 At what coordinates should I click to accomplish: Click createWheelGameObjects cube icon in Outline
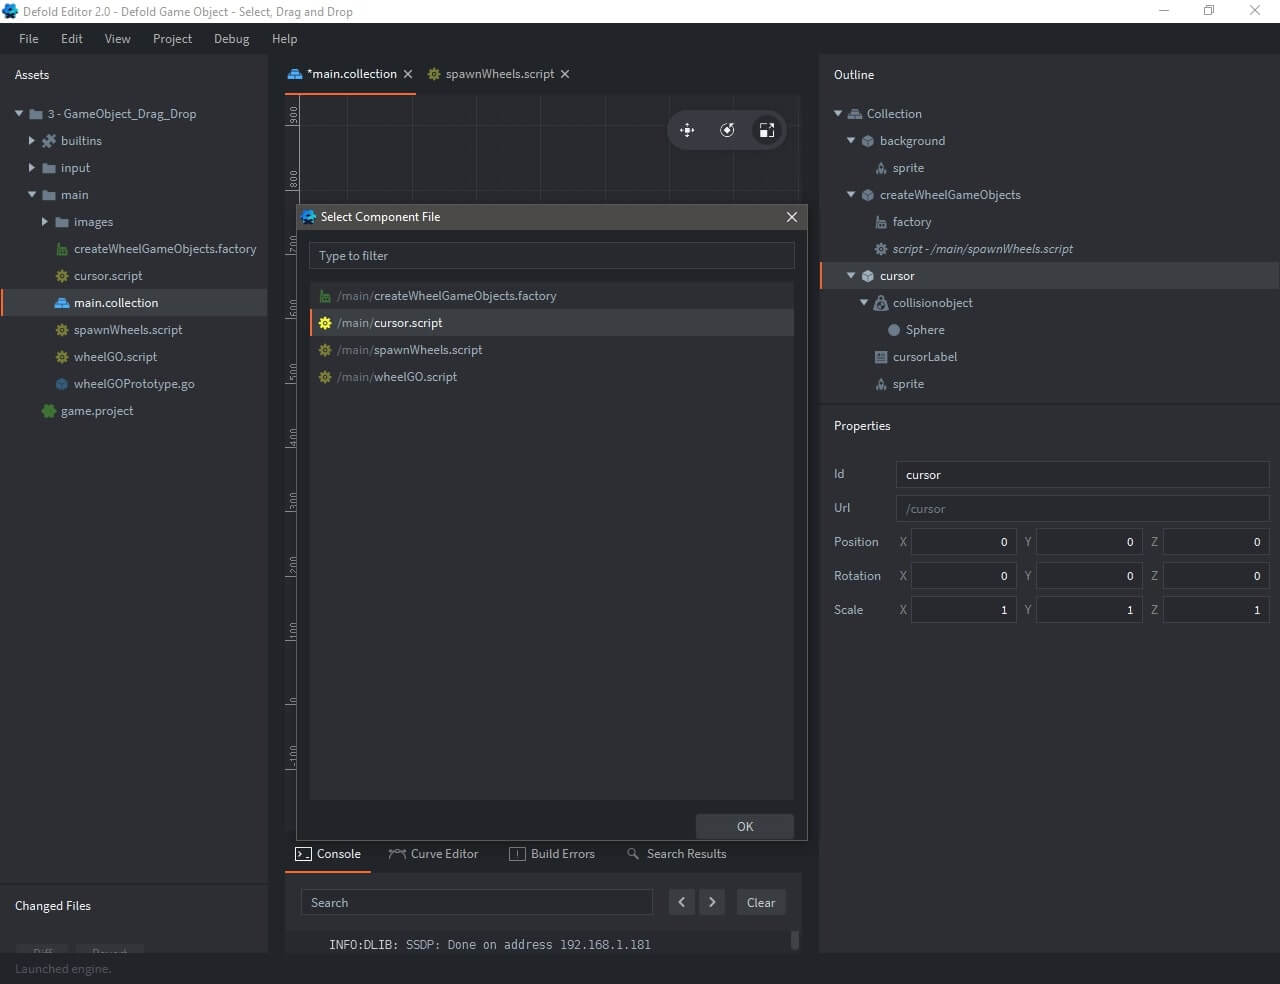[868, 195]
